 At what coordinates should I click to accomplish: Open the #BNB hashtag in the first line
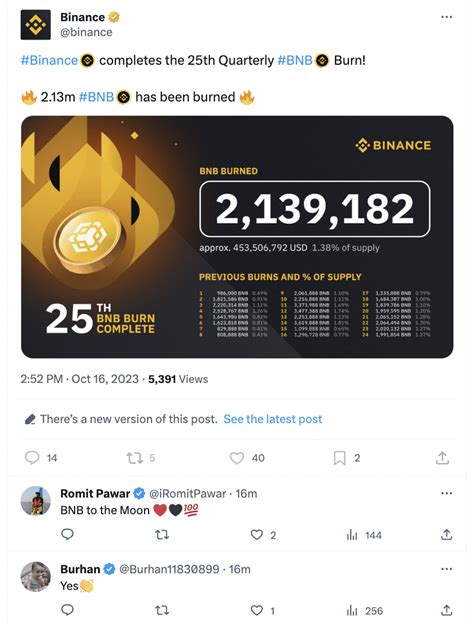[x=295, y=60]
